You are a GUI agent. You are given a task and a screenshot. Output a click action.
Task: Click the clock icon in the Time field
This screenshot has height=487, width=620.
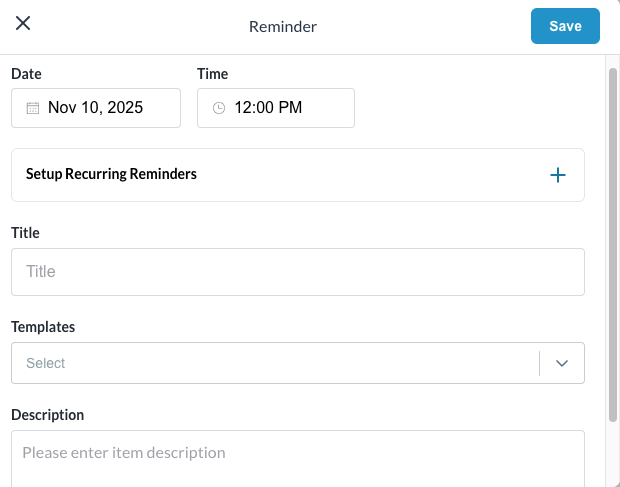pyautogui.click(x=219, y=108)
